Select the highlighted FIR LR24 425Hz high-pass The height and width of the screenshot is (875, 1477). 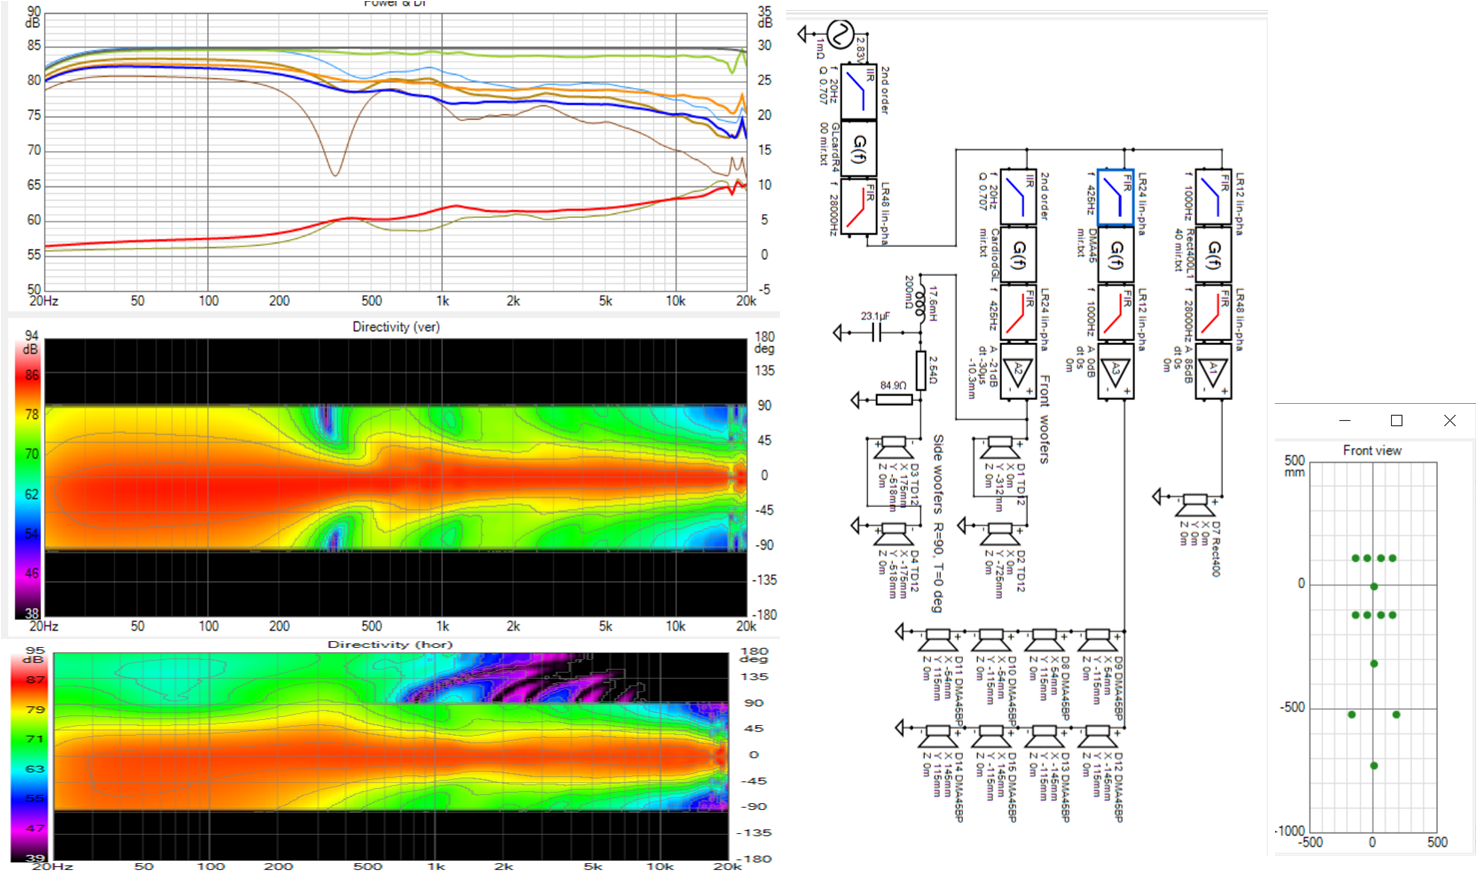tap(1115, 197)
